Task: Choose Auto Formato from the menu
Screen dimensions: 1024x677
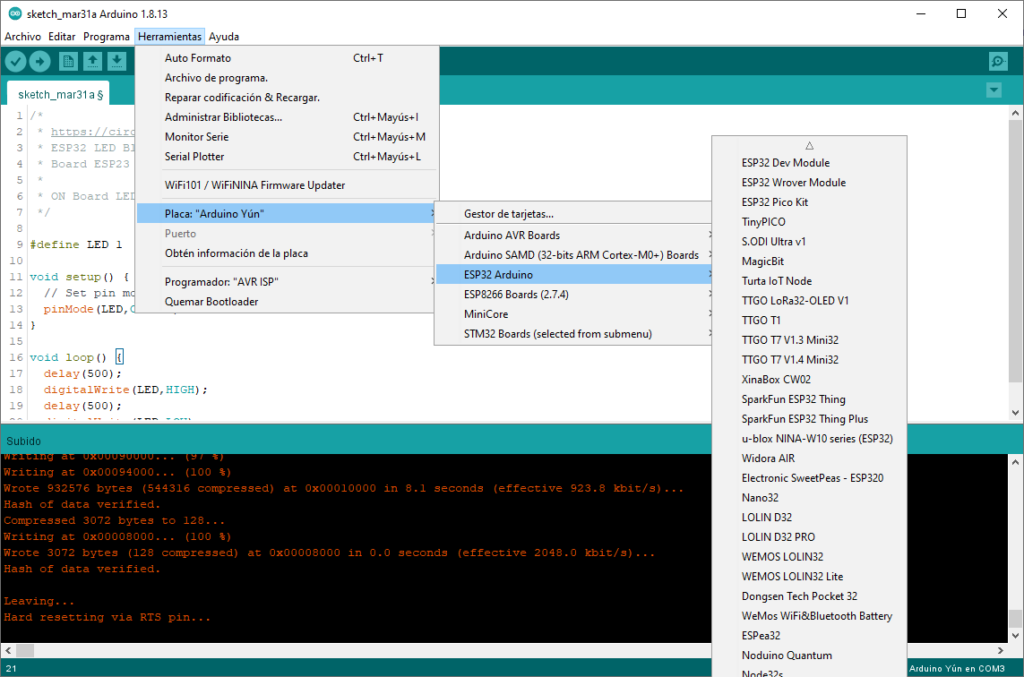Action: point(287,58)
